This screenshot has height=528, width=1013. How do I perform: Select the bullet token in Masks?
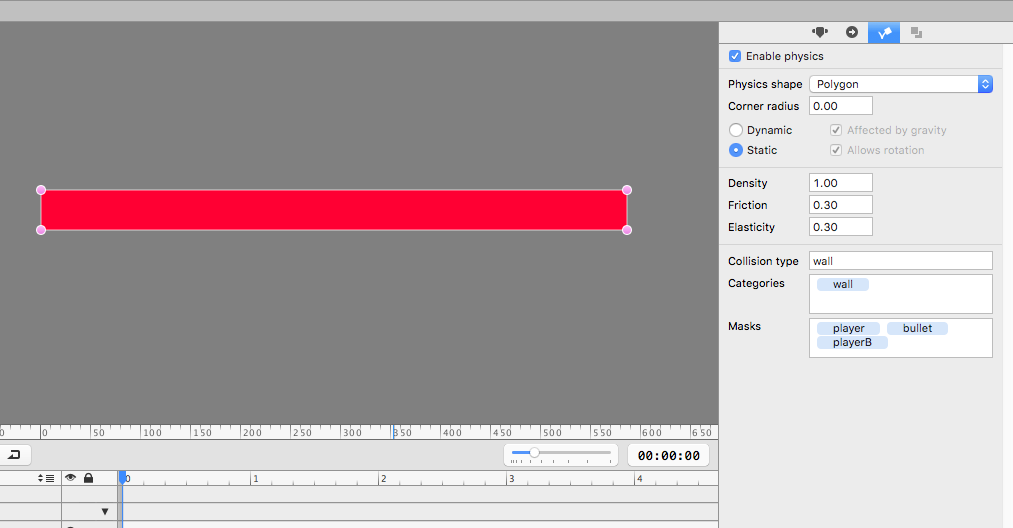click(917, 328)
